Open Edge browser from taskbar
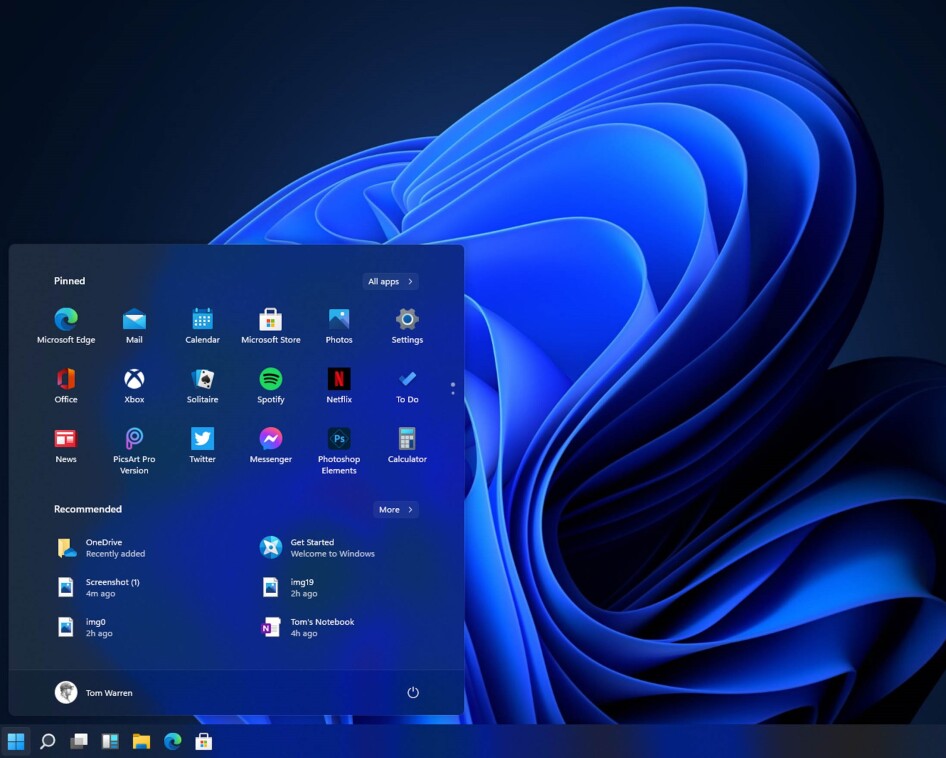The width and height of the screenshot is (946, 758). (x=173, y=741)
